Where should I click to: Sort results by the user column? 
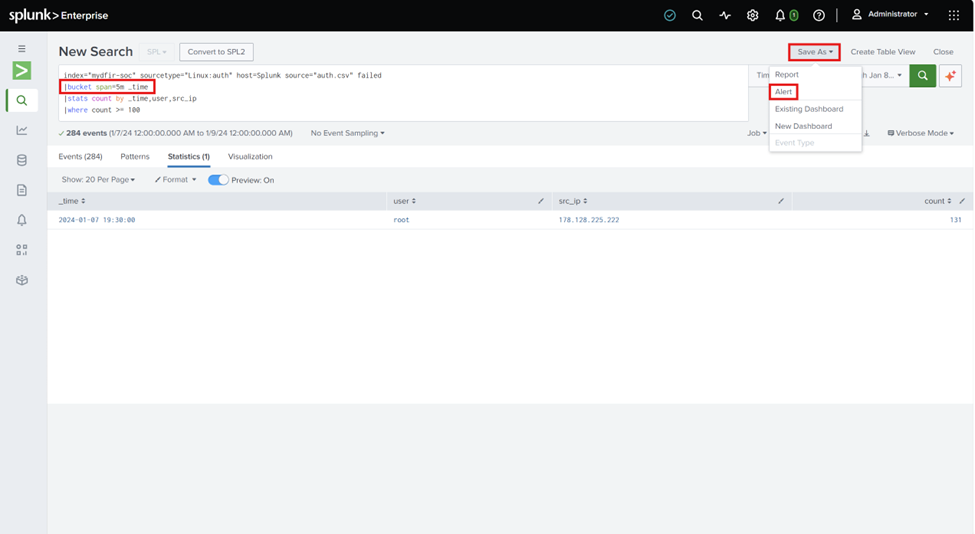point(404,201)
